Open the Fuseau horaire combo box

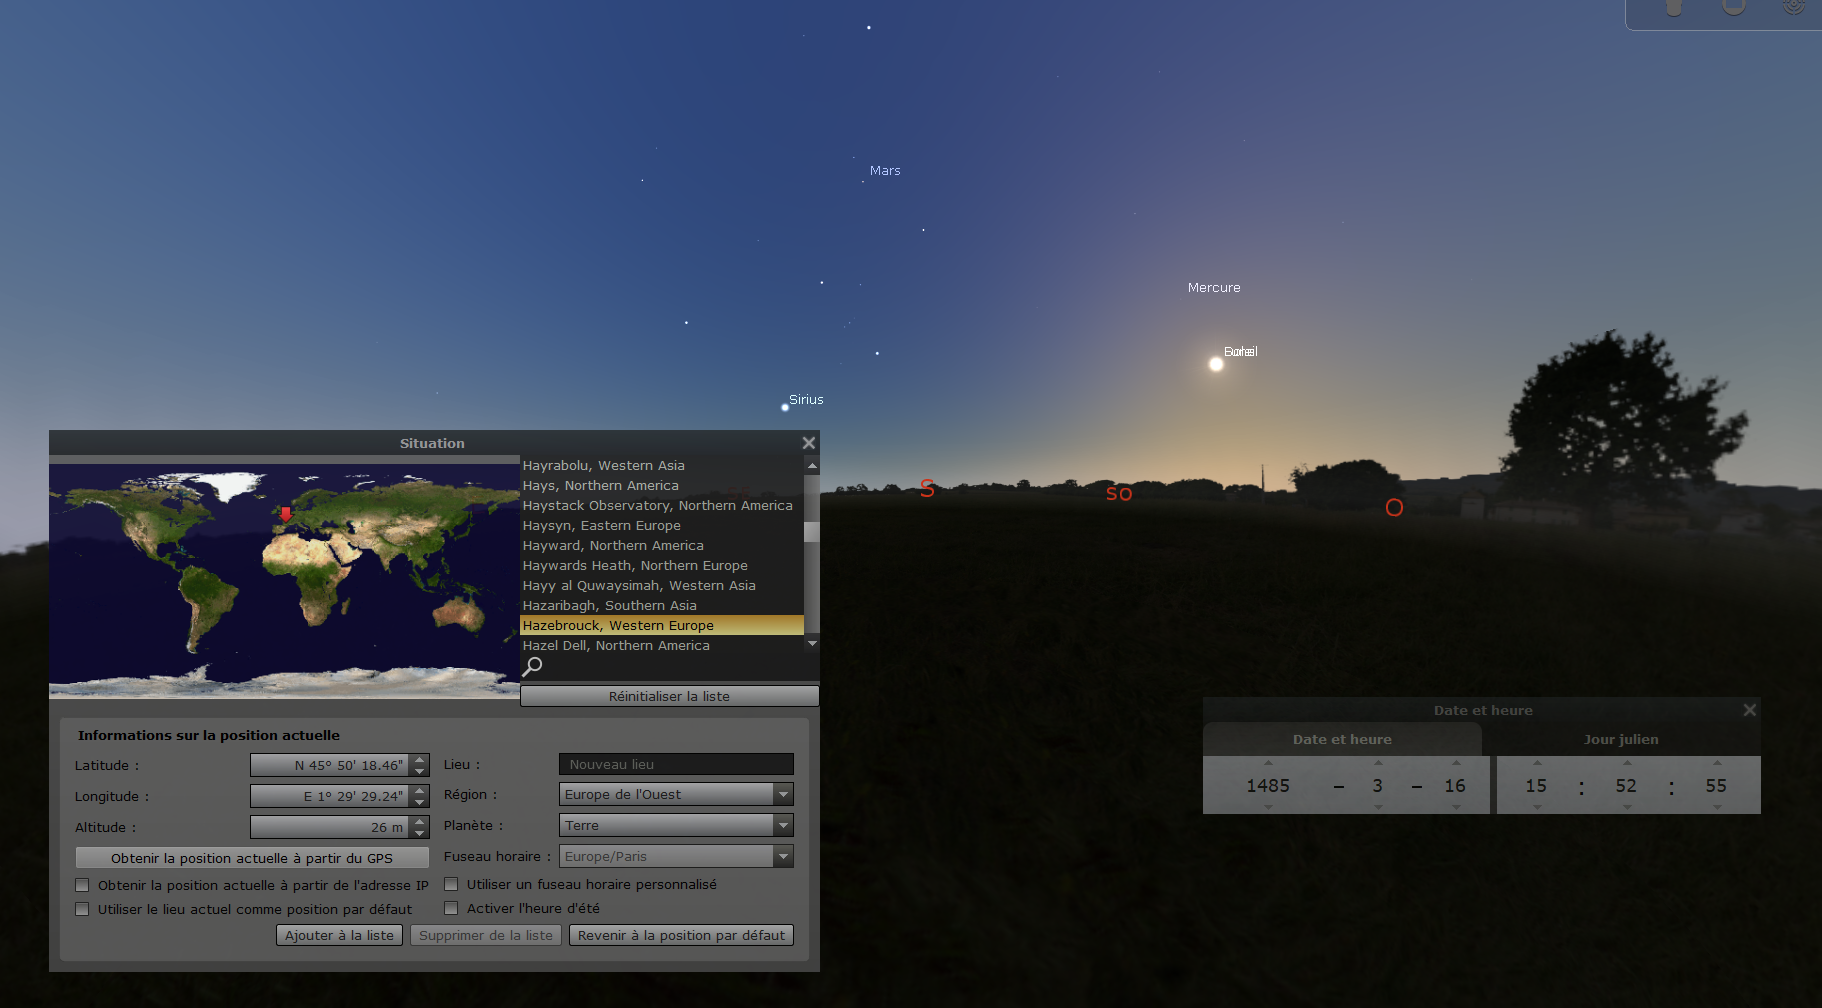pos(783,856)
